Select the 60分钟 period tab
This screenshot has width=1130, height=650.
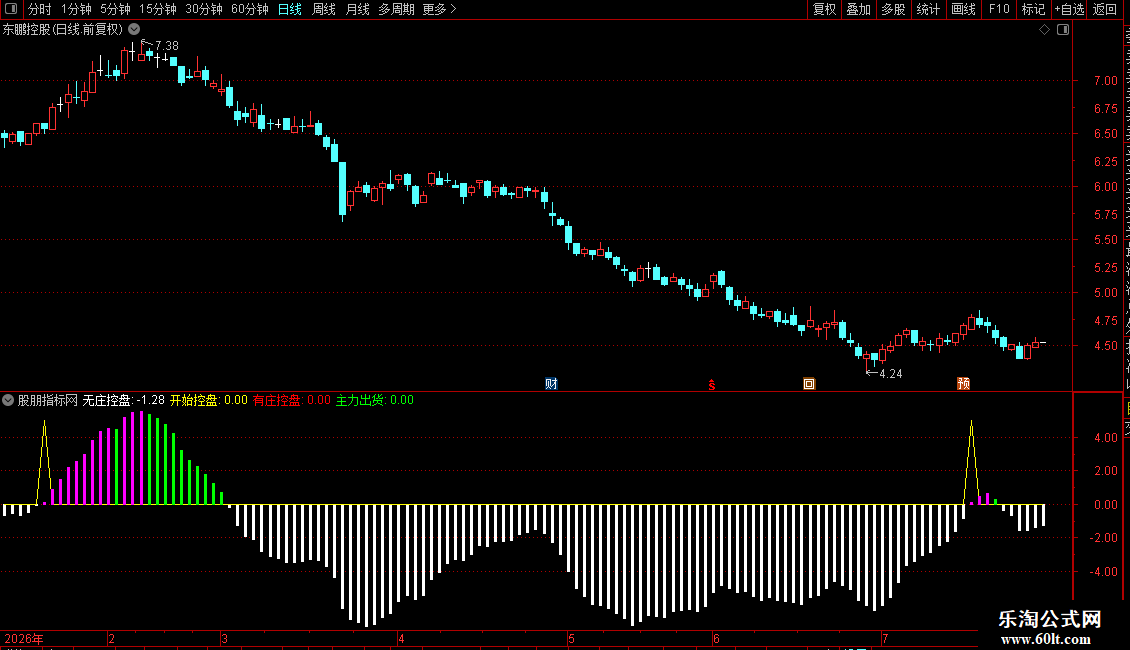click(x=250, y=9)
